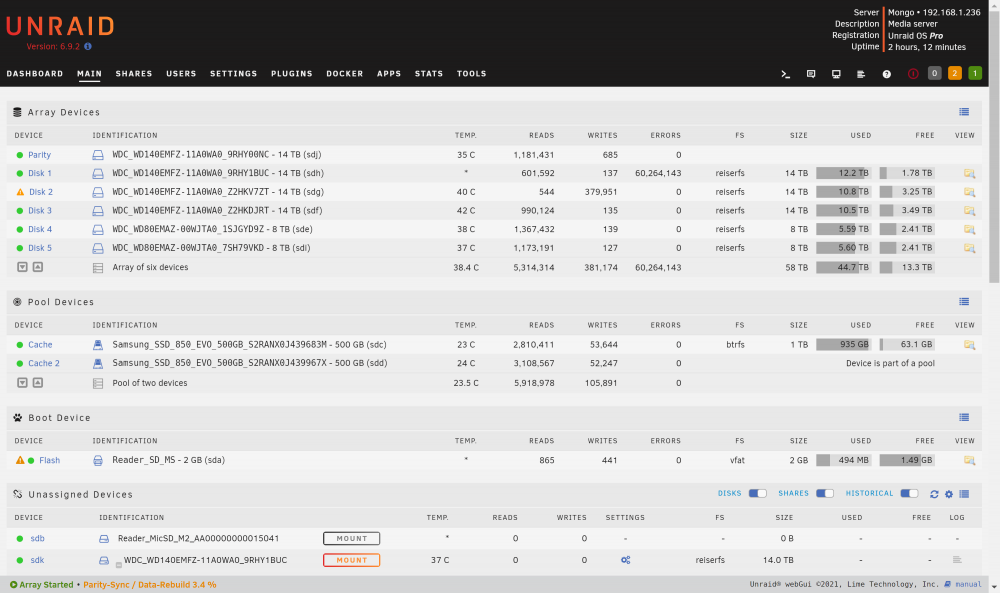Toggle Boot Device section list view
Viewport: 1000px width, 593px height.
tap(964, 418)
